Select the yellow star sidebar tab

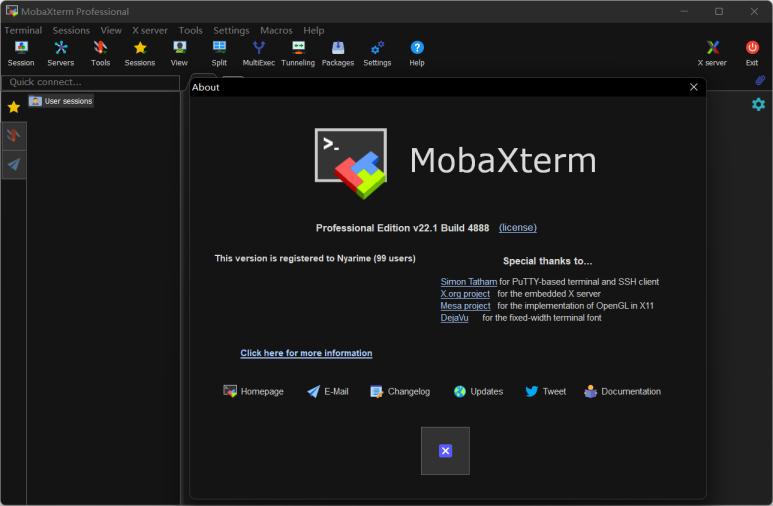(x=14, y=107)
